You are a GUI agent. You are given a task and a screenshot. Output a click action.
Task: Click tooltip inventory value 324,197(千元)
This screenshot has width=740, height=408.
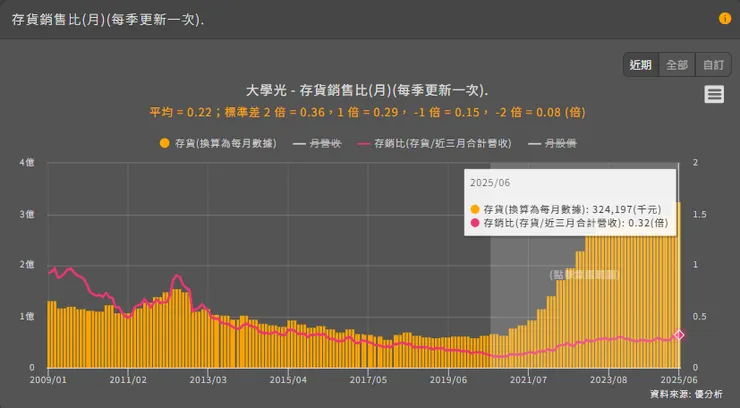(627, 209)
